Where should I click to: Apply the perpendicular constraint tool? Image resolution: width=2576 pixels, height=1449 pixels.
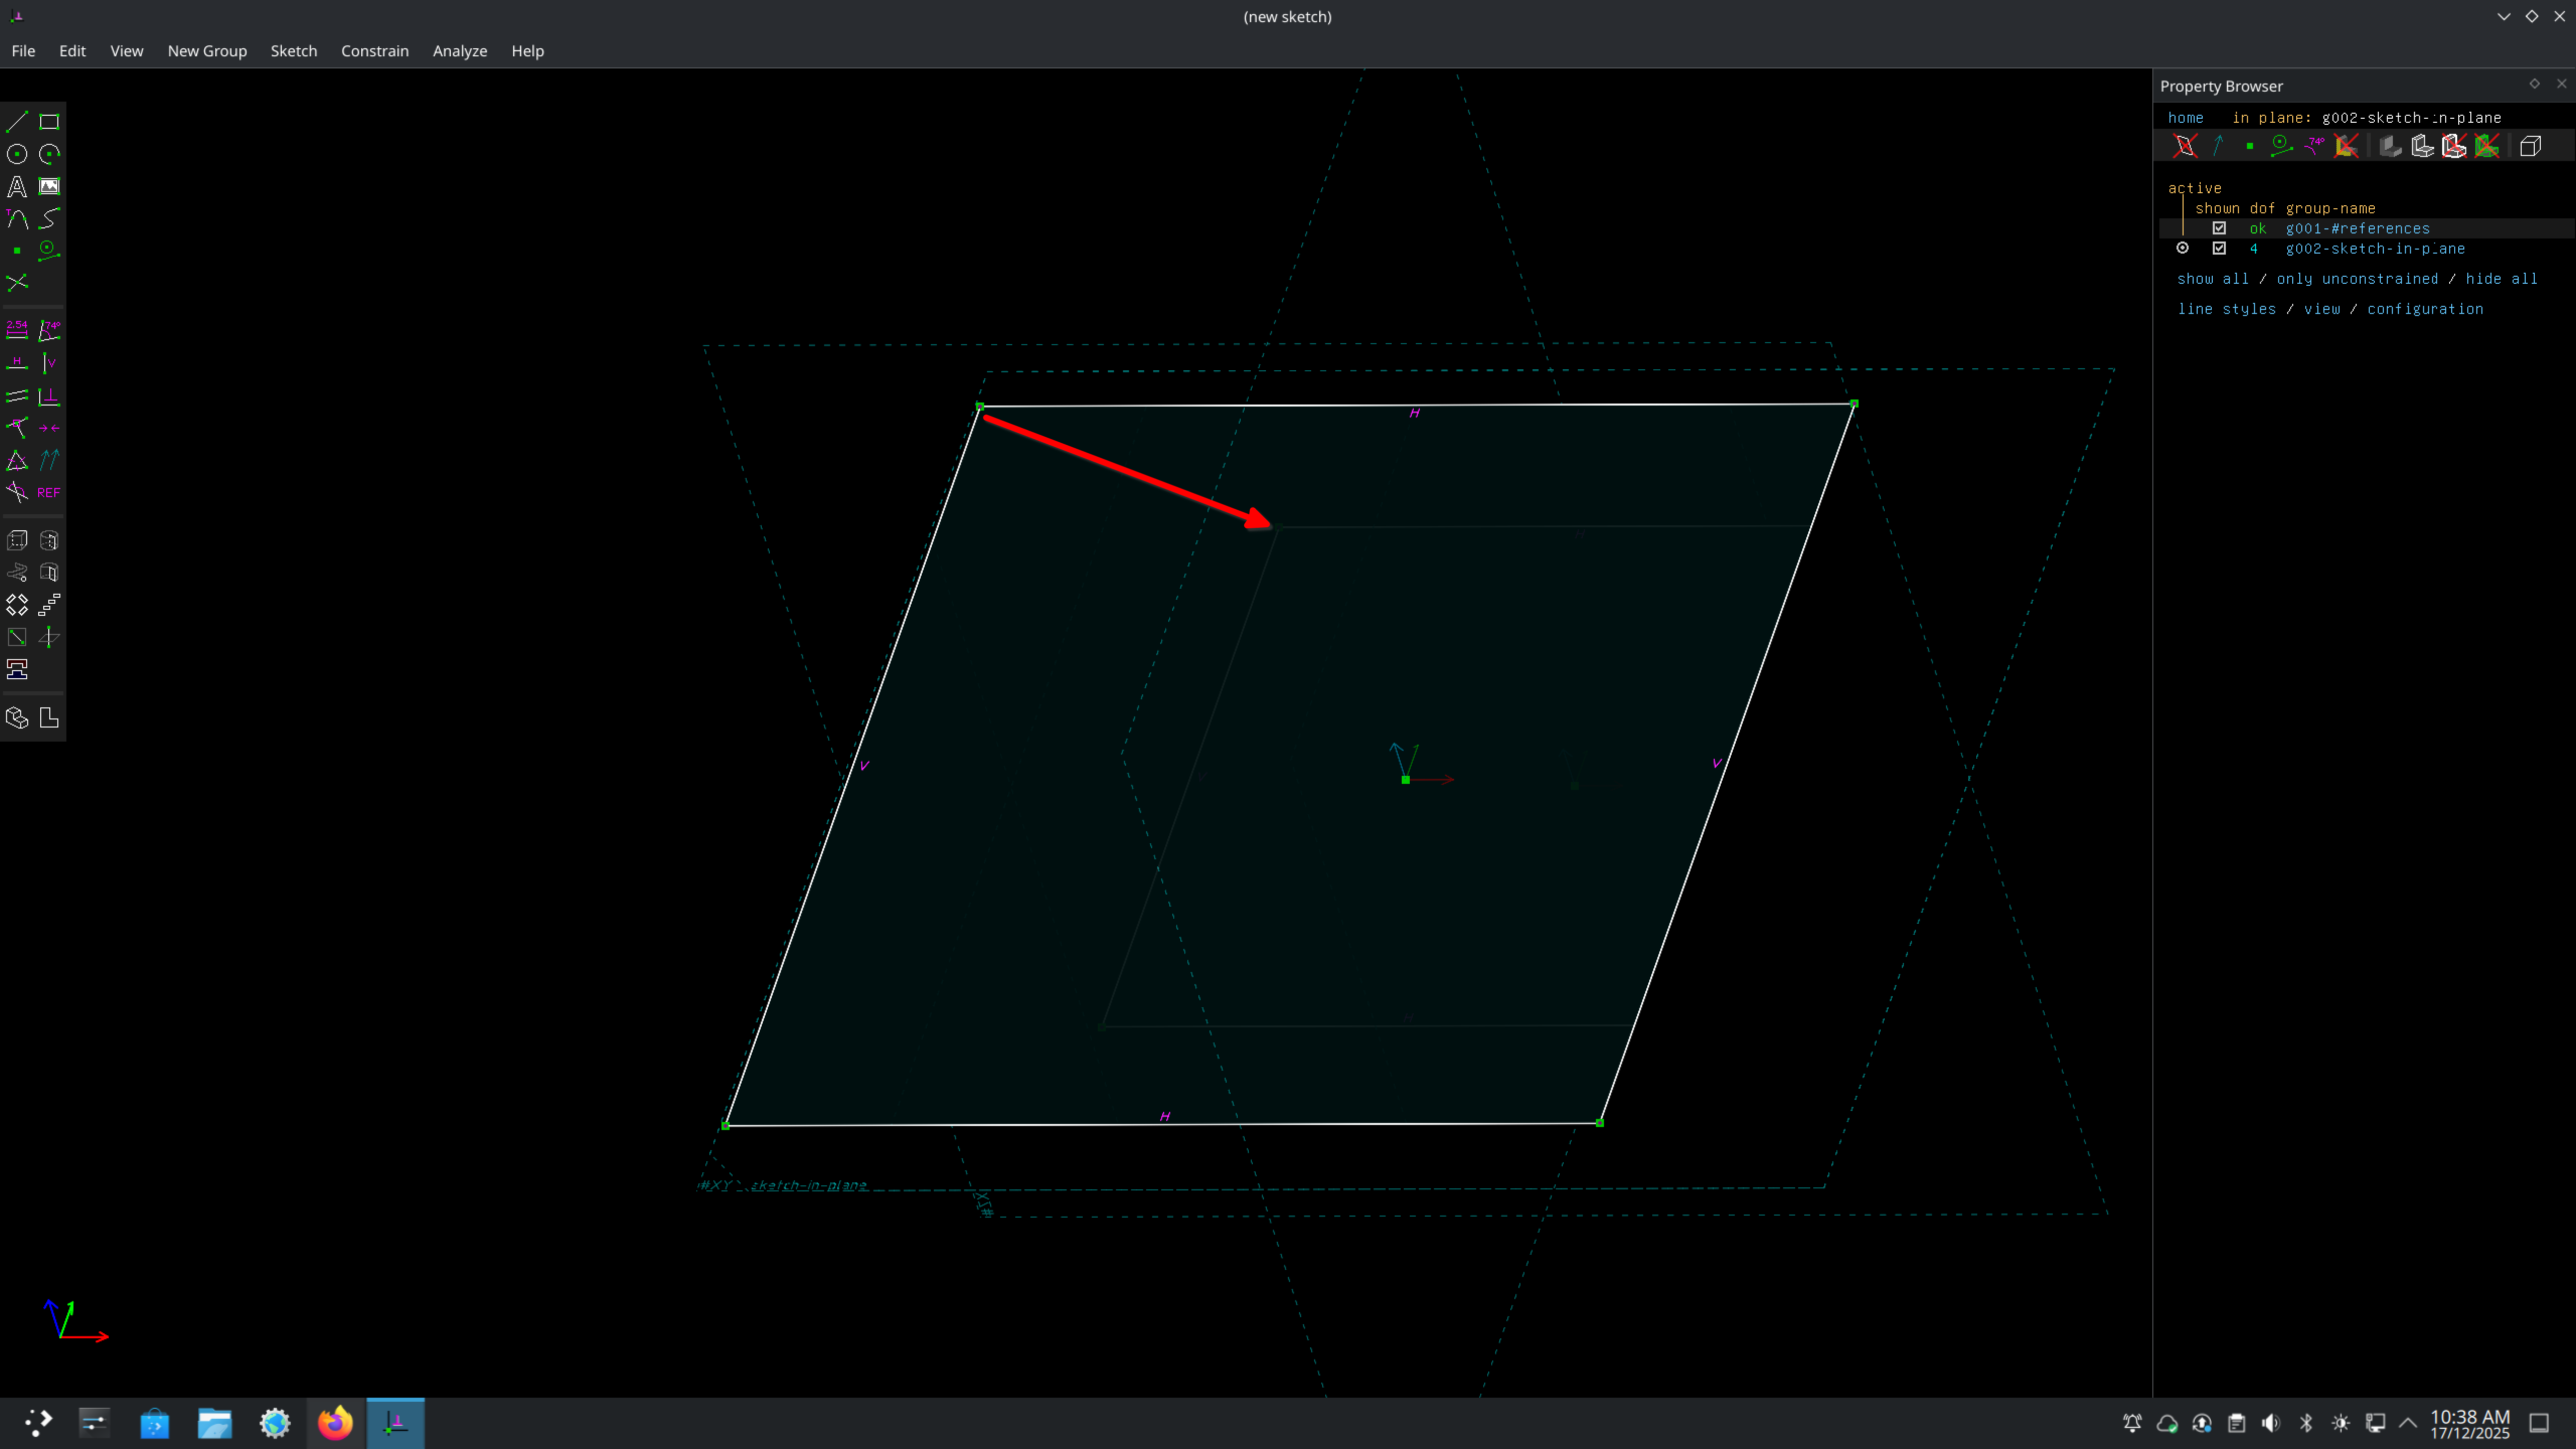(x=49, y=396)
